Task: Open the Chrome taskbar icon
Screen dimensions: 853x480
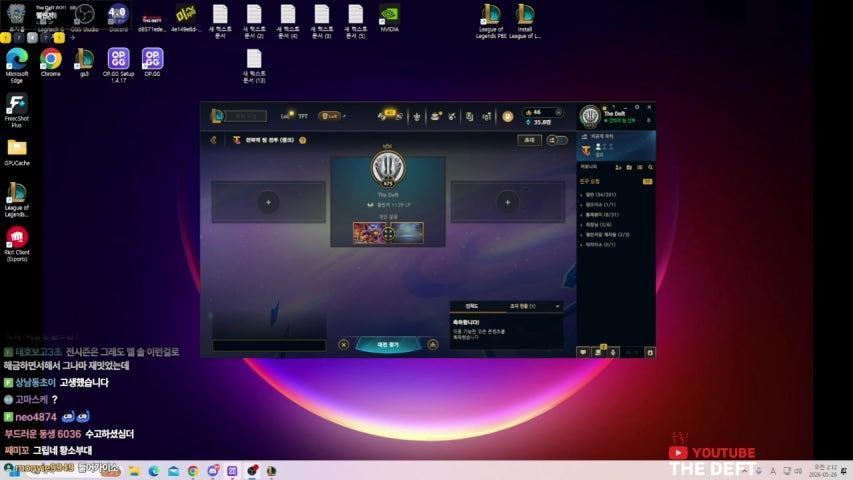Action: (193, 471)
